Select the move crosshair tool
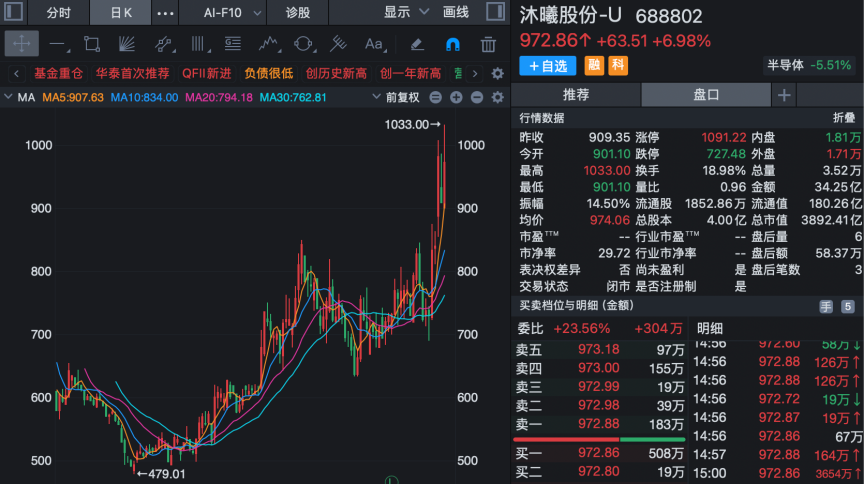864x484 pixels. (x=21, y=44)
